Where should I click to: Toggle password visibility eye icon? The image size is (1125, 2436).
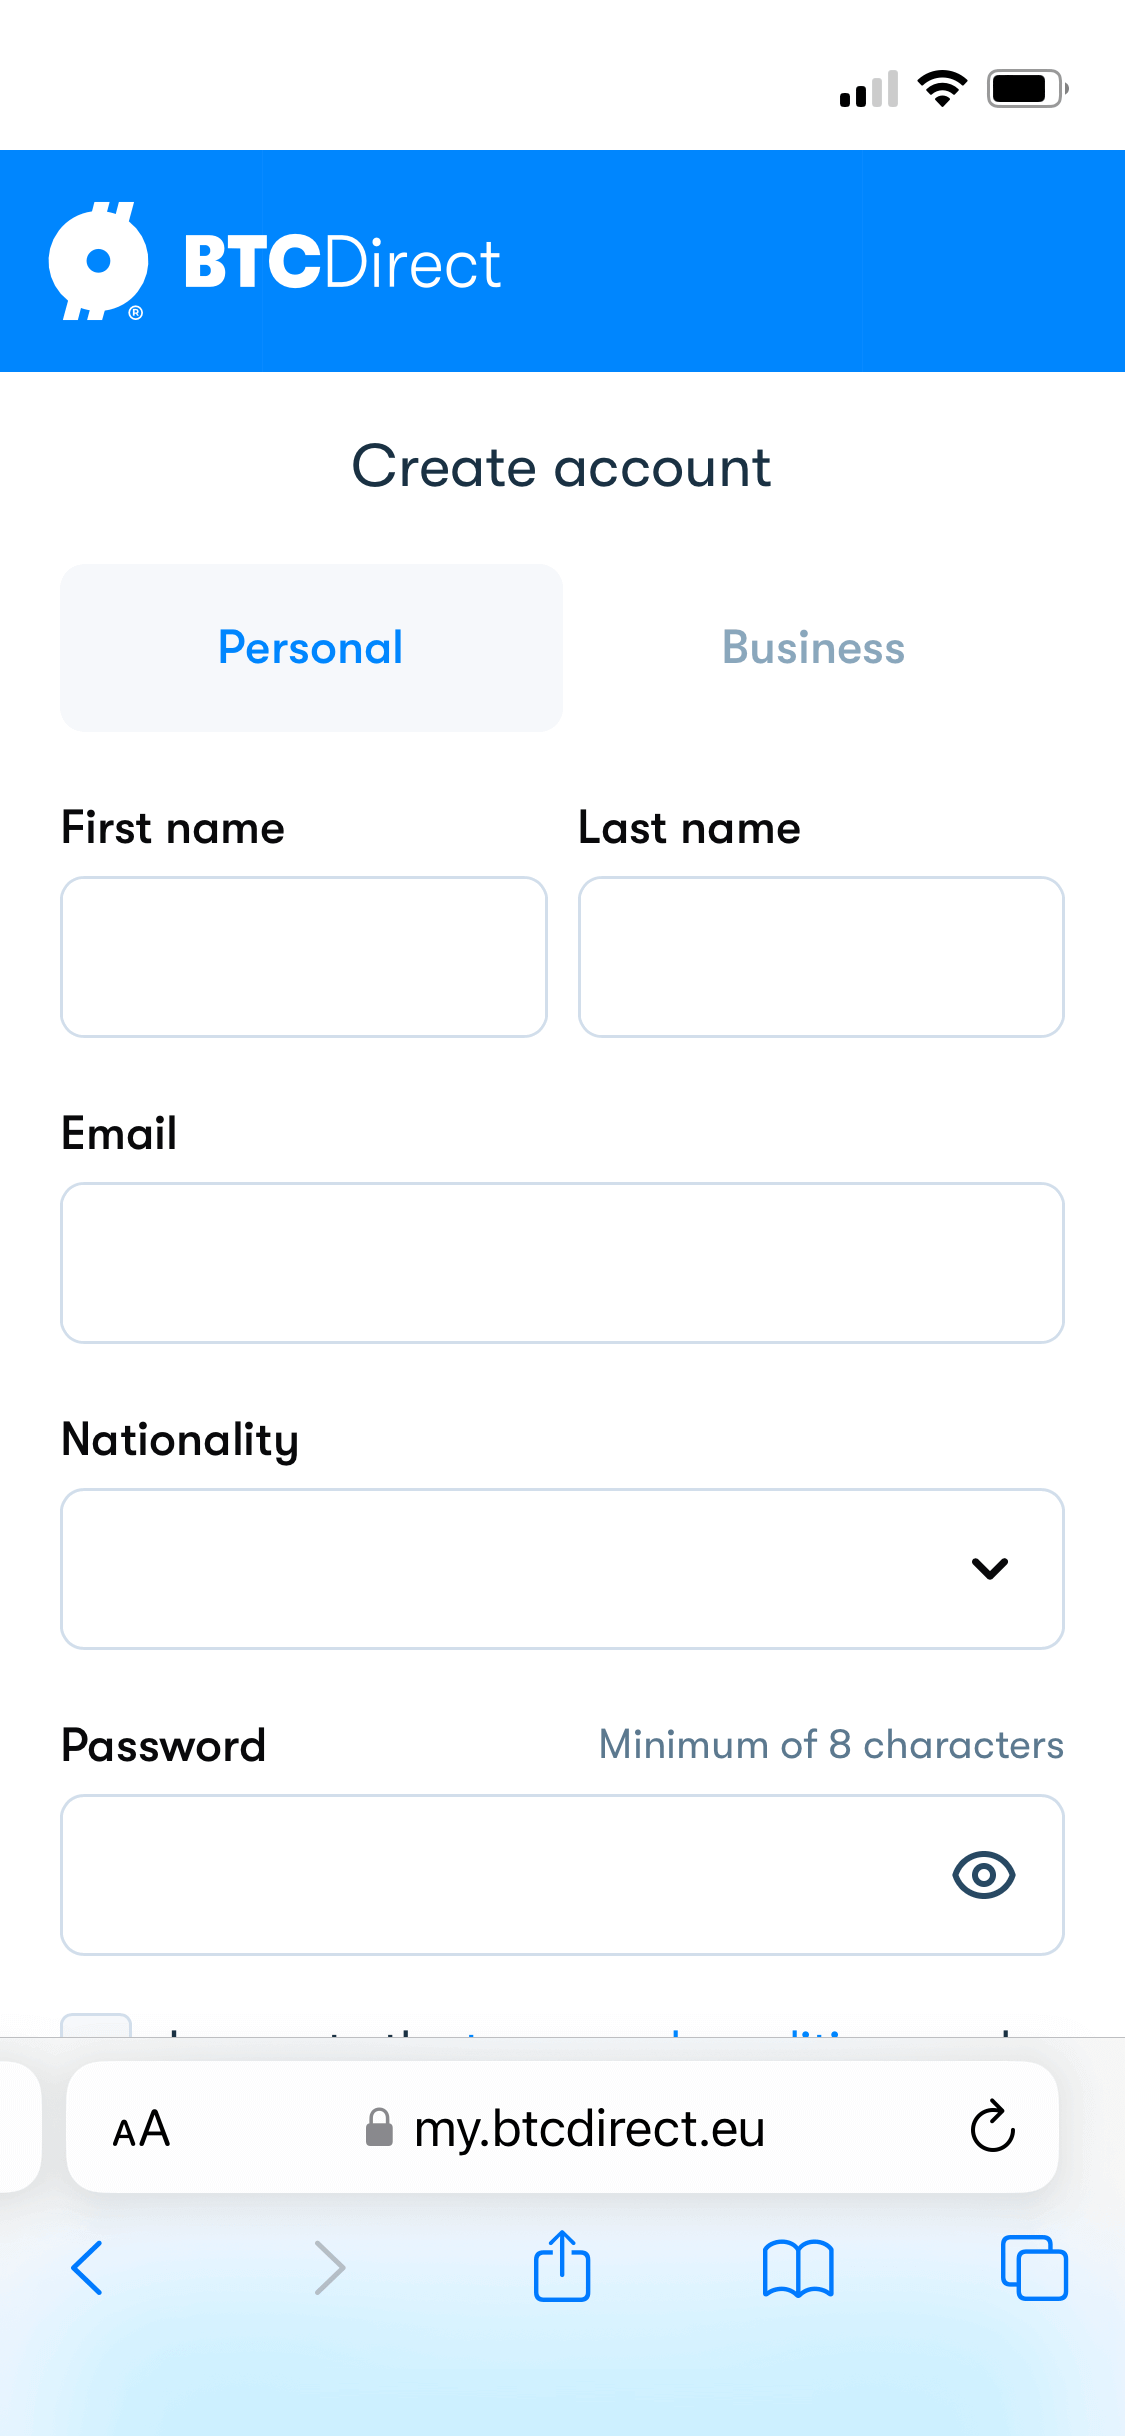coord(984,1875)
